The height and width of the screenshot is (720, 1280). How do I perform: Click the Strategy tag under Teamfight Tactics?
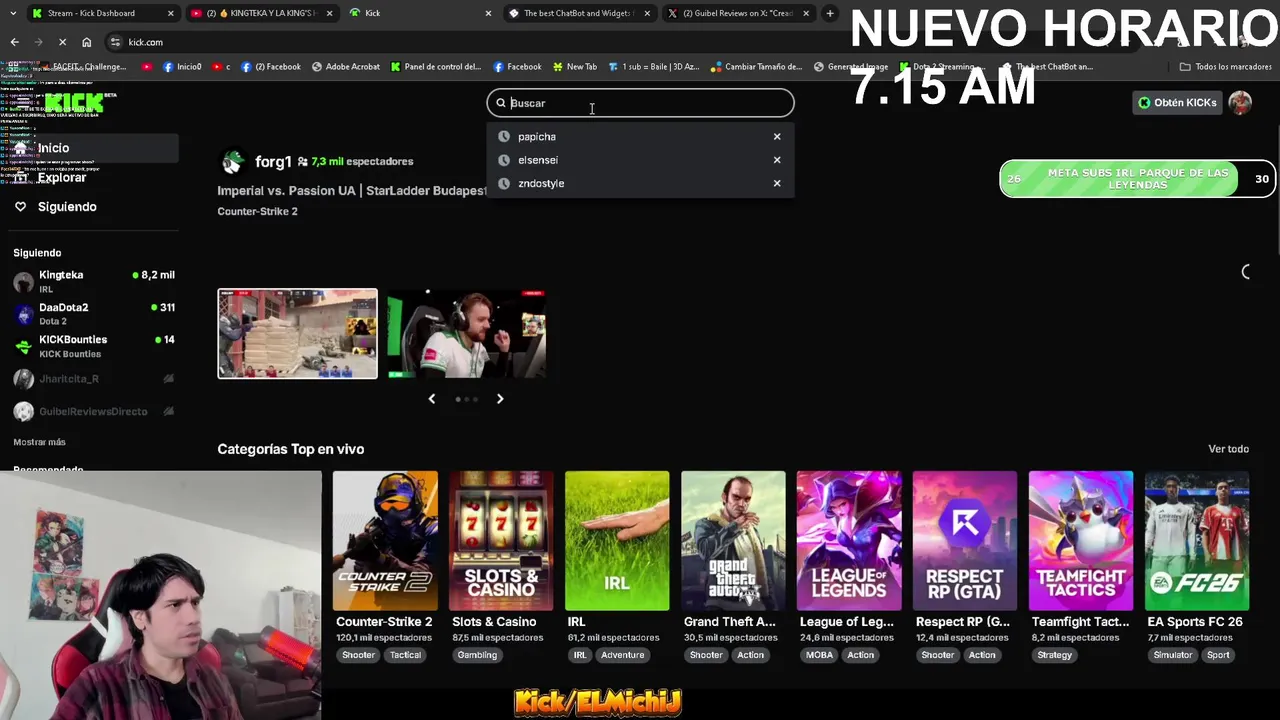click(x=1055, y=655)
